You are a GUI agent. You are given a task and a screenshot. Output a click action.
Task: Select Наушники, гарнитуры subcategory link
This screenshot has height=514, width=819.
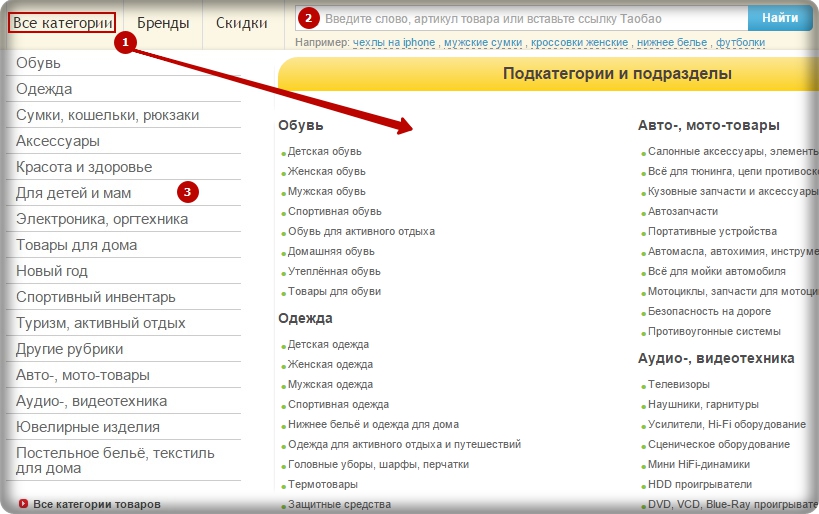[x=703, y=404]
